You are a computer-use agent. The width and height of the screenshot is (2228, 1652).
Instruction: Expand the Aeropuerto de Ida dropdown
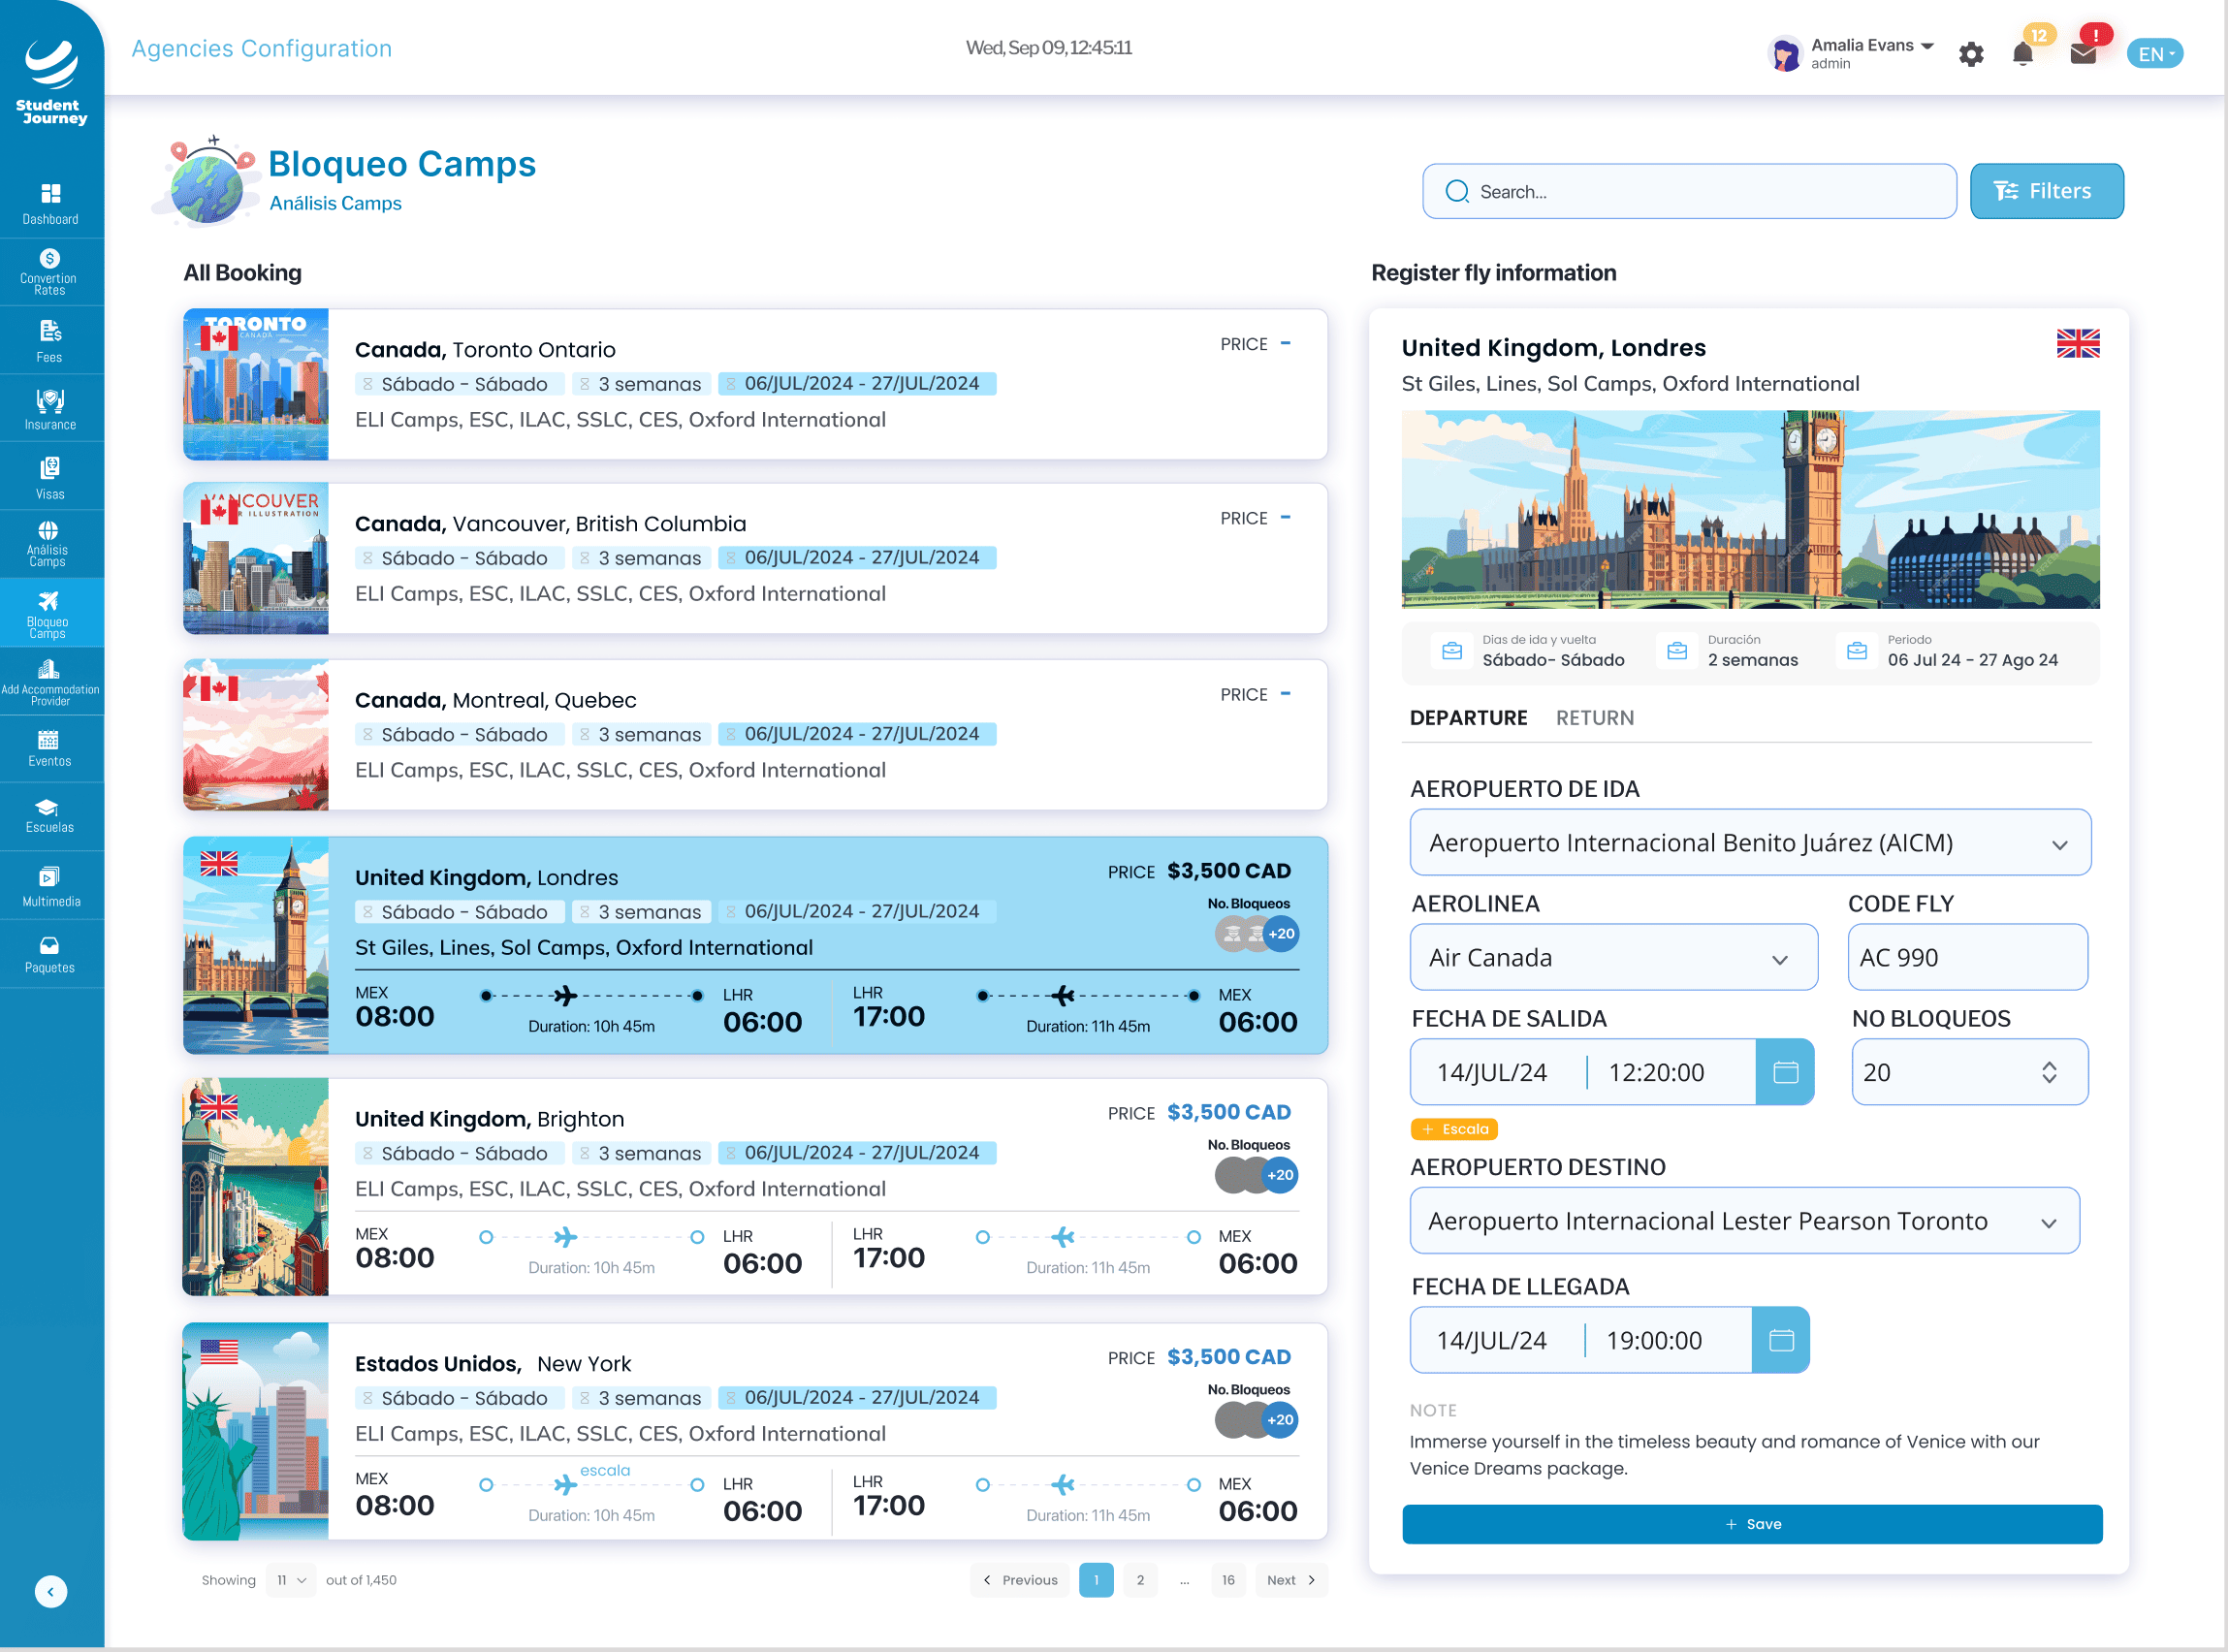(x=1750, y=843)
